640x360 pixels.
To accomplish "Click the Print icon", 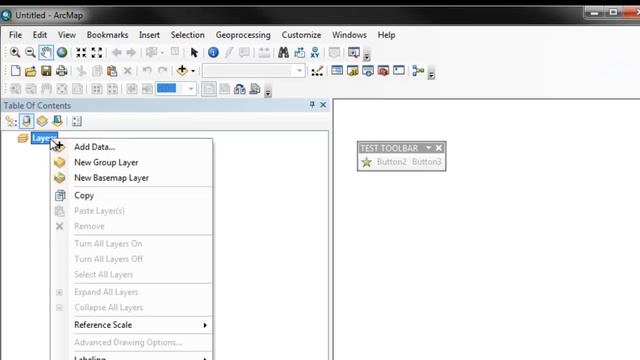I will (62, 71).
